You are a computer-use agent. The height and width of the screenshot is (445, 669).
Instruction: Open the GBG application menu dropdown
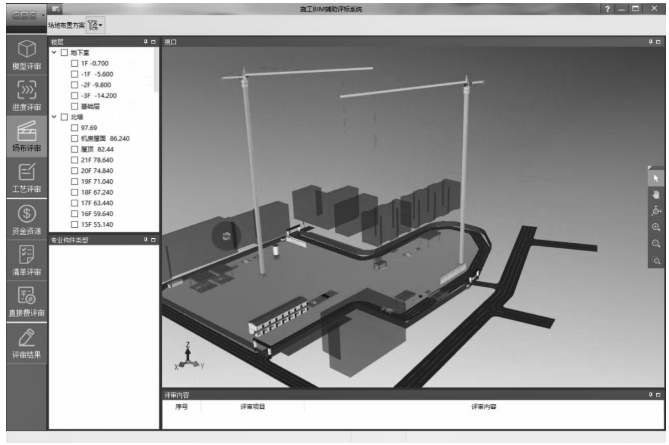pos(26,16)
